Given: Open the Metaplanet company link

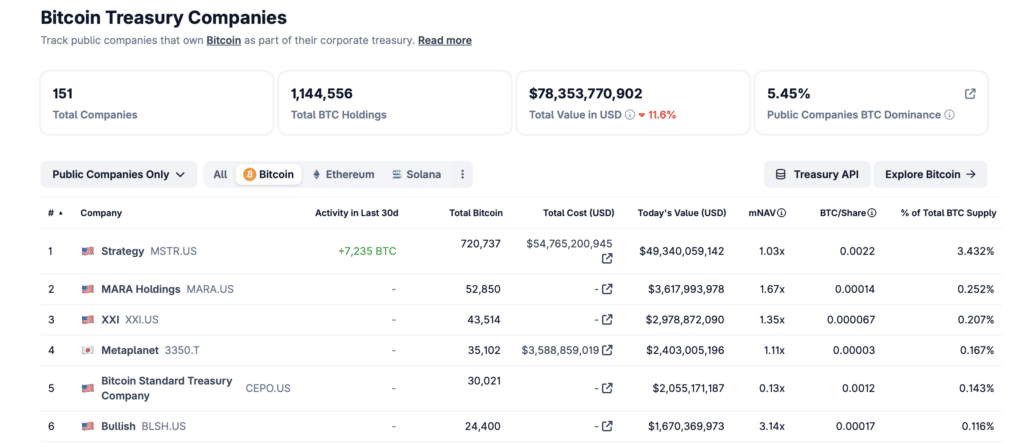Looking at the screenshot, I should [x=130, y=350].
